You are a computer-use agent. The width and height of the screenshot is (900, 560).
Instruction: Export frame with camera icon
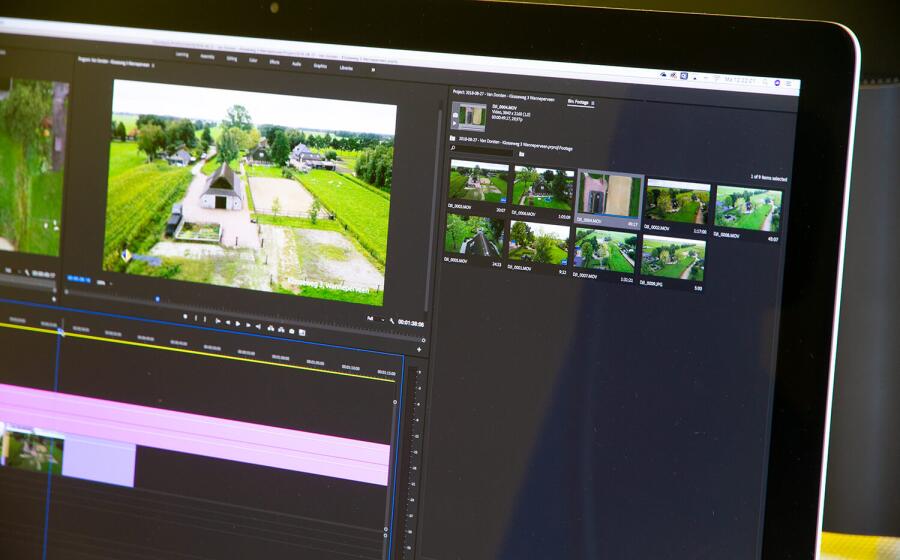[x=292, y=331]
